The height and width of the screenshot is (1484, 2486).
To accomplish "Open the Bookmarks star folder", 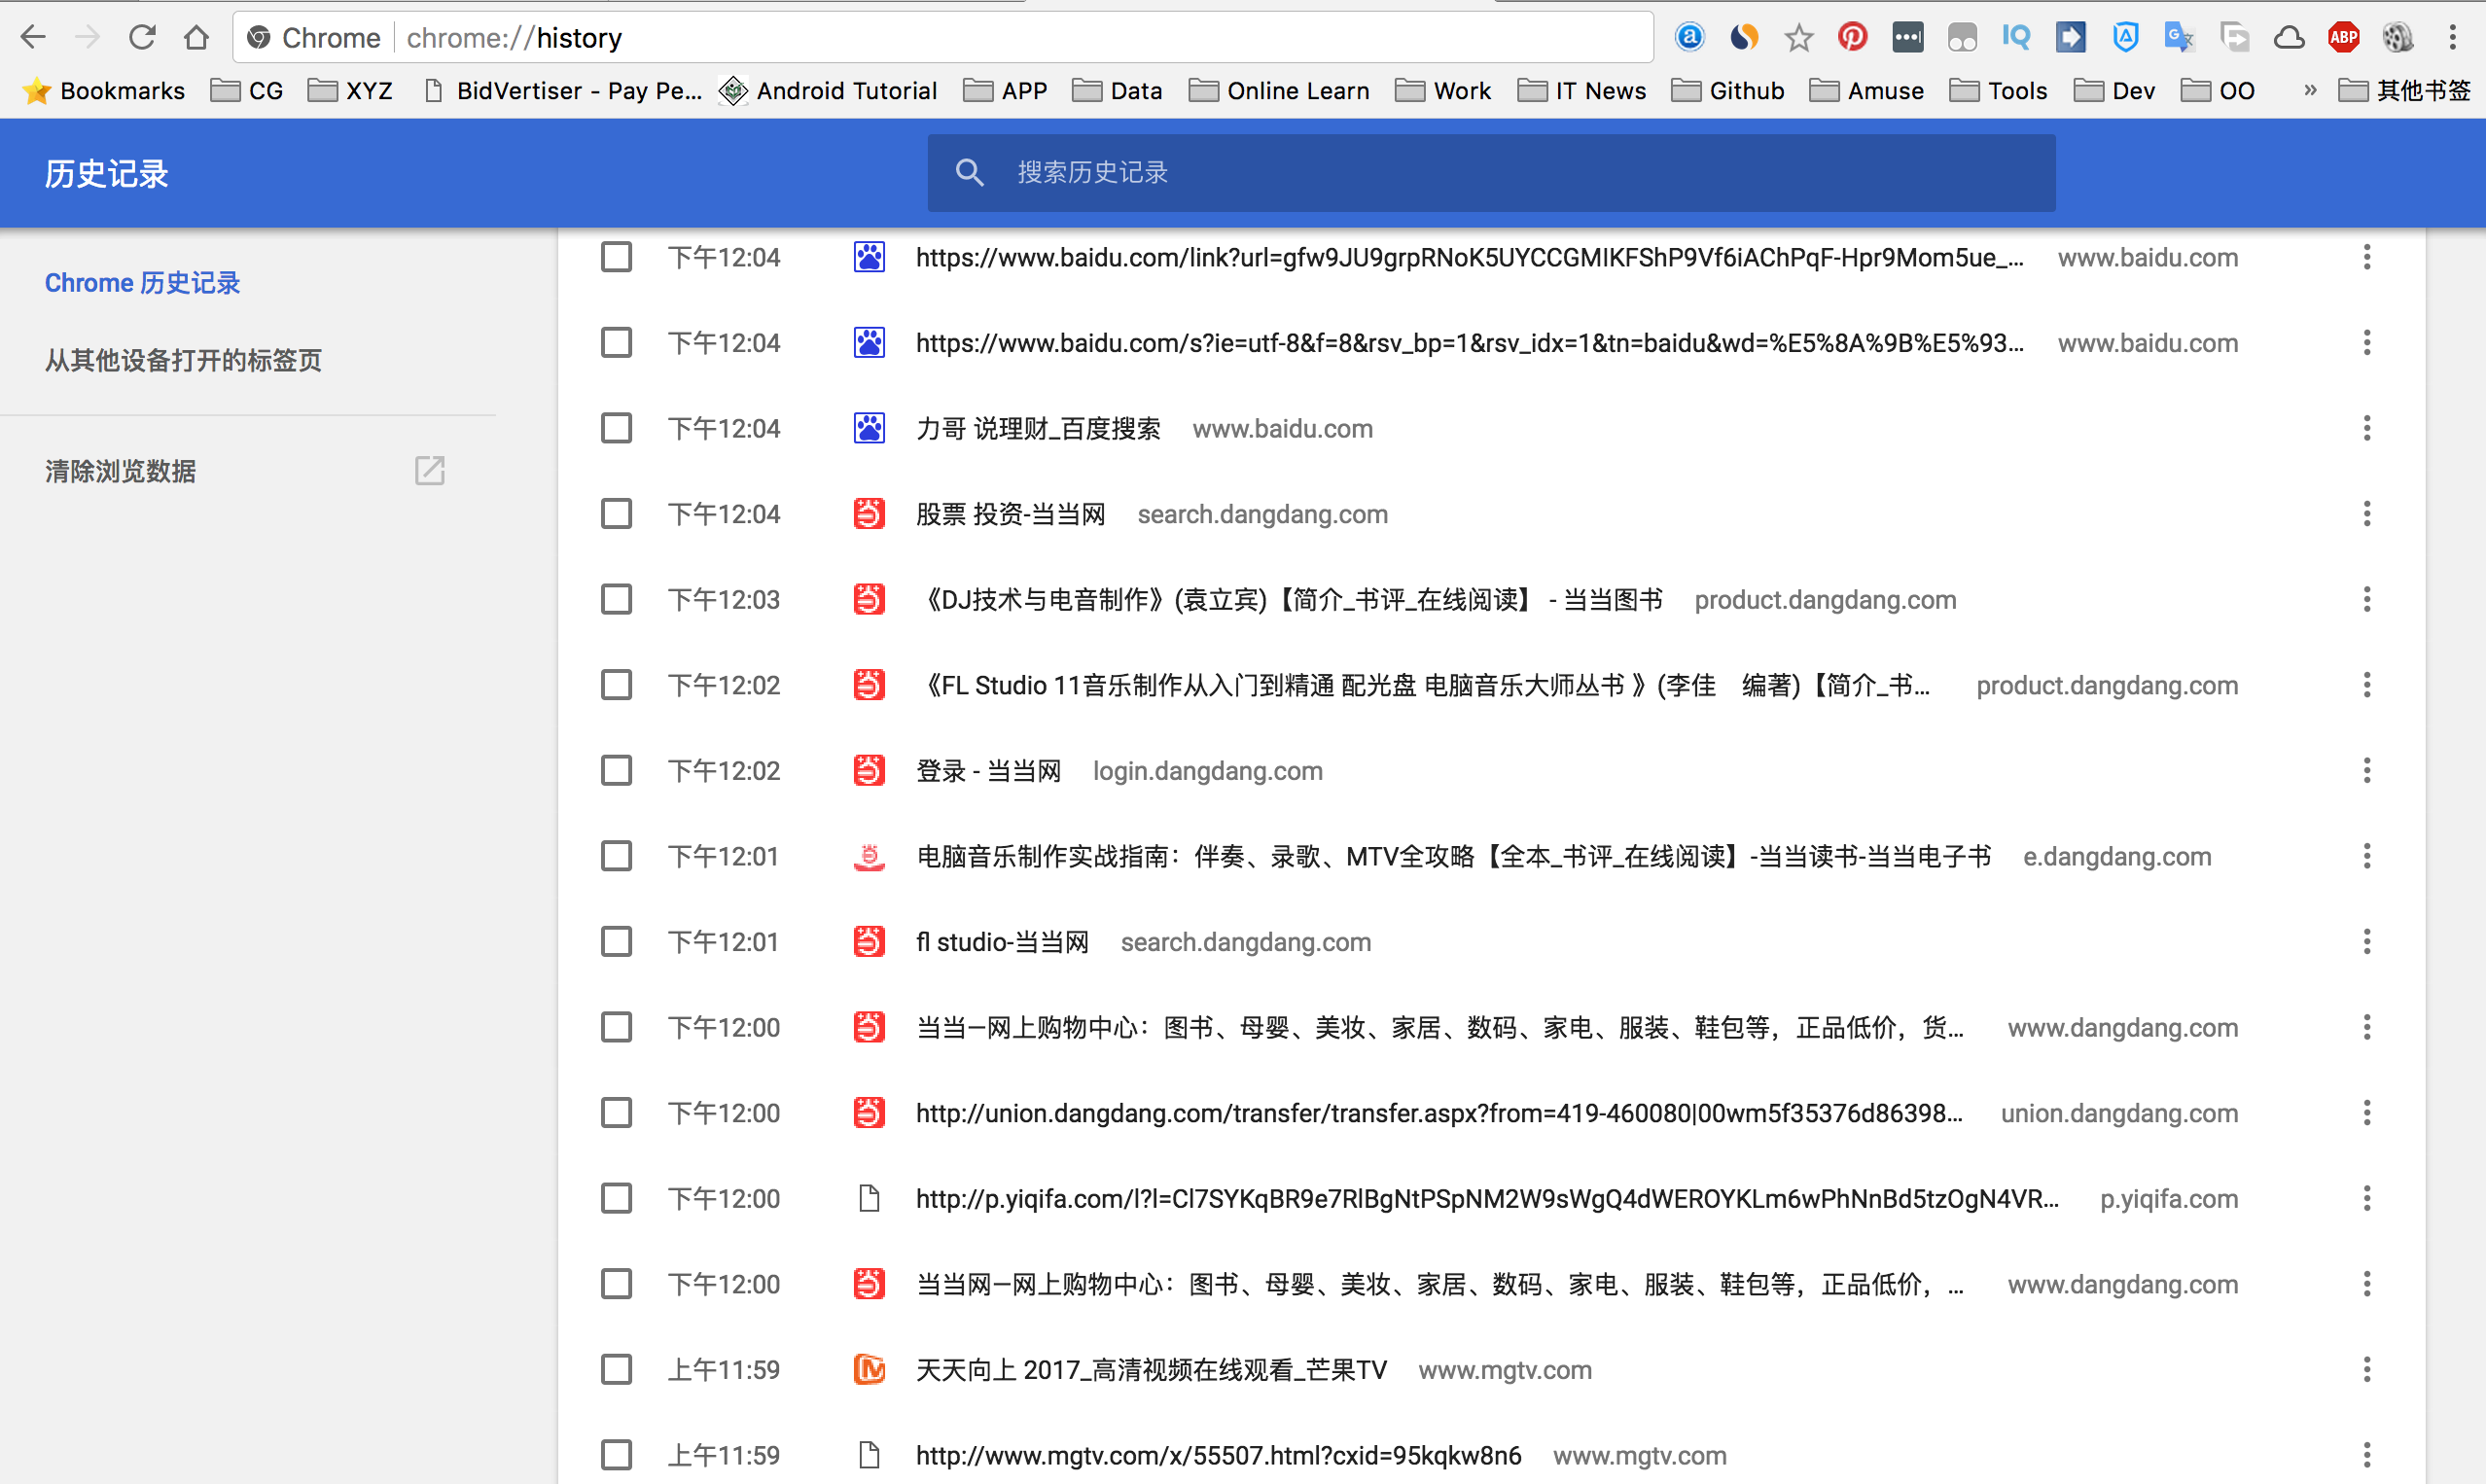I will [104, 91].
